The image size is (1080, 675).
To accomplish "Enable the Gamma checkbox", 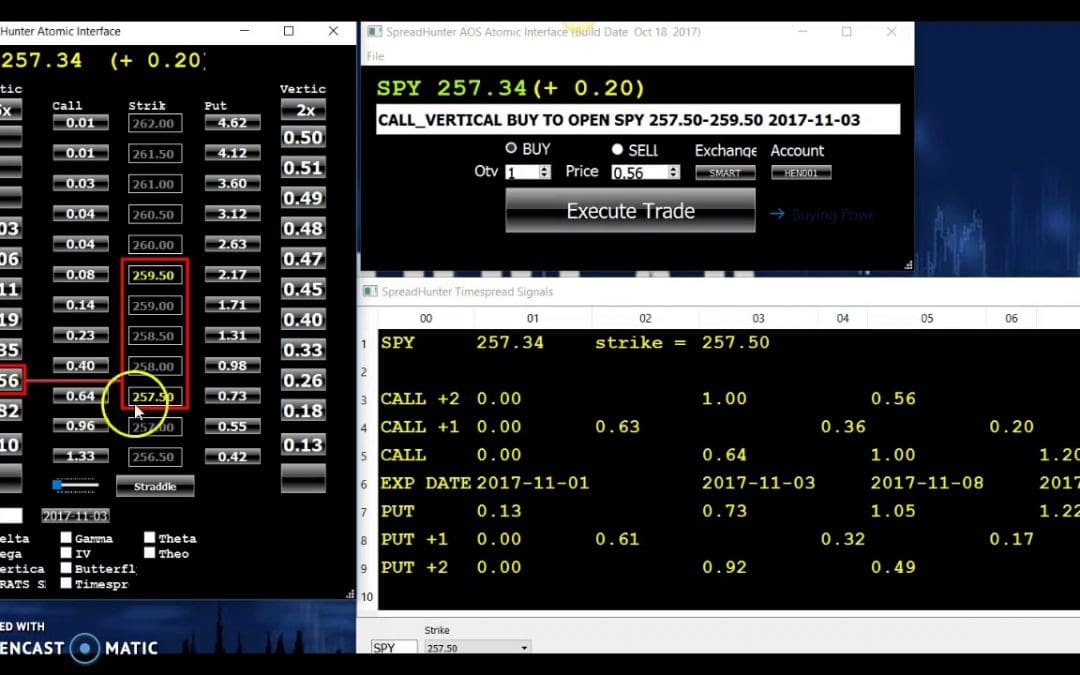I will point(66,537).
